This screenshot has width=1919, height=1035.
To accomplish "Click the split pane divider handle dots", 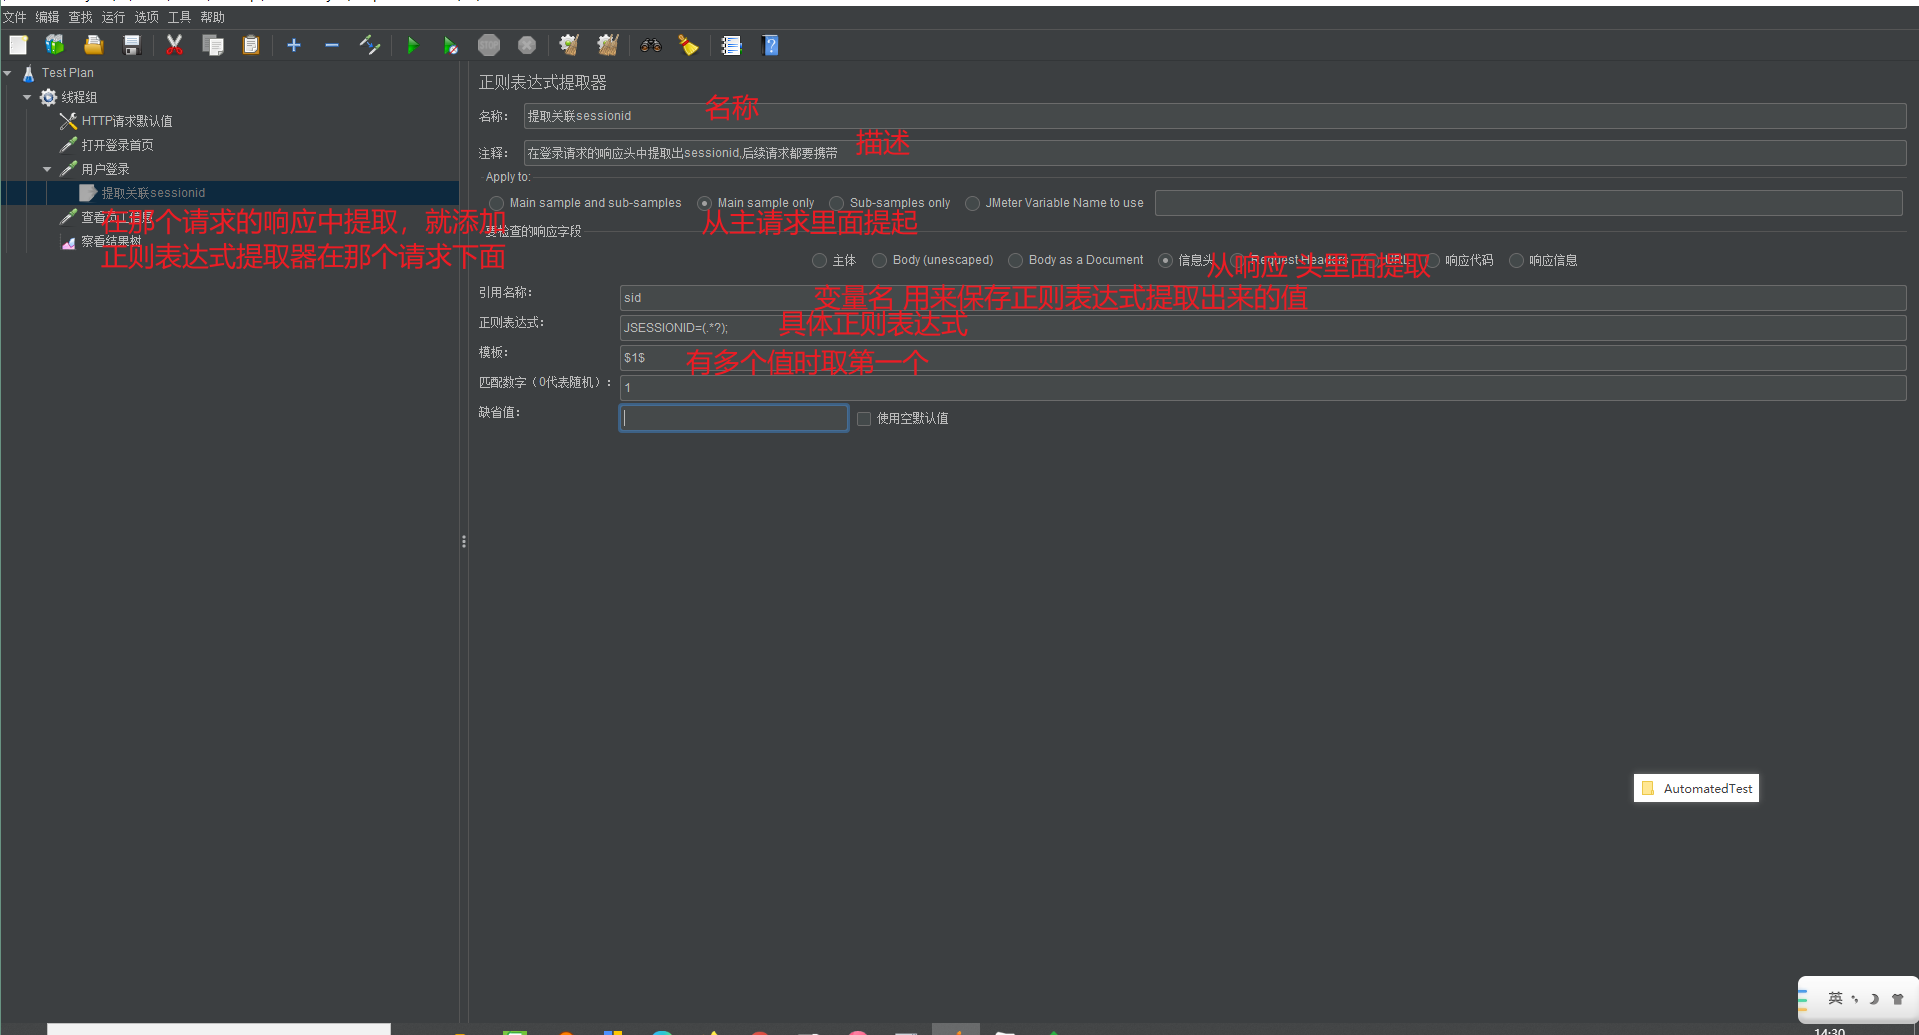I will tap(464, 542).
